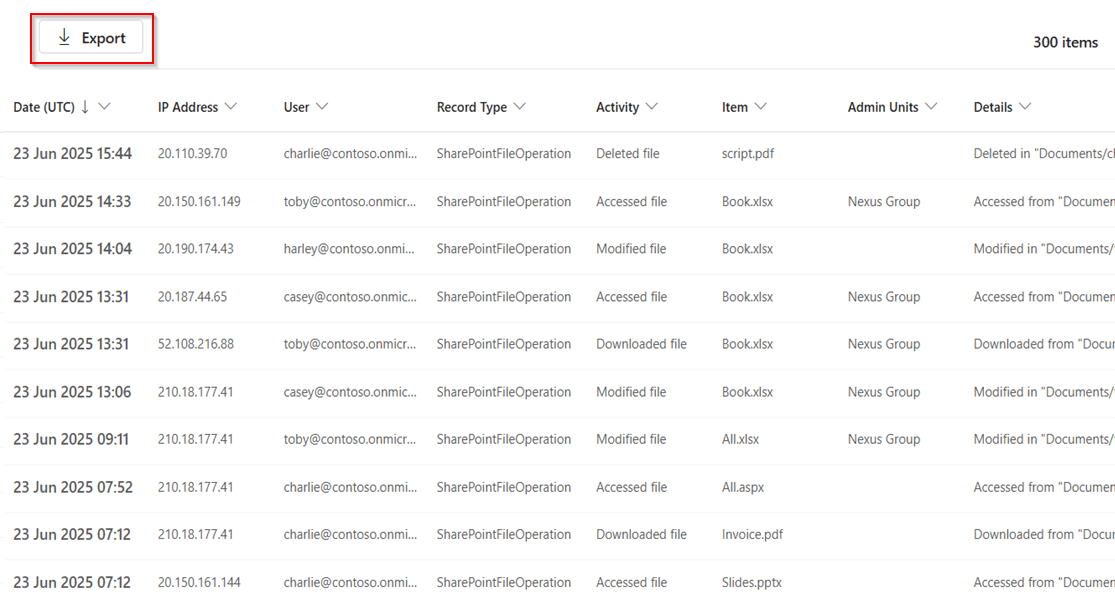Select the Downloaded file row for Invoice.pdf
1115x595 pixels.
[641, 534]
